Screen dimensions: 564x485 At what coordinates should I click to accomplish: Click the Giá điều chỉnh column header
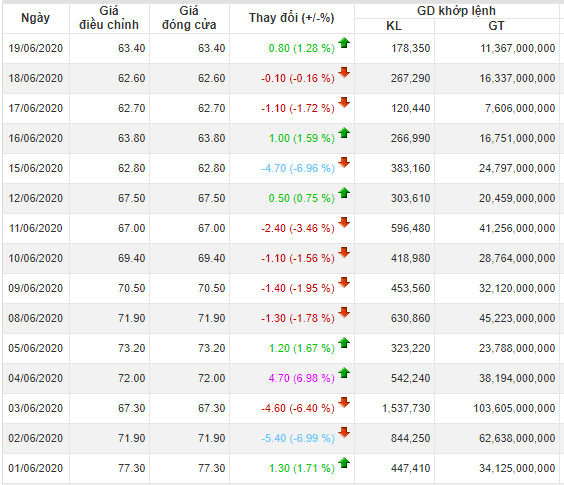point(109,18)
